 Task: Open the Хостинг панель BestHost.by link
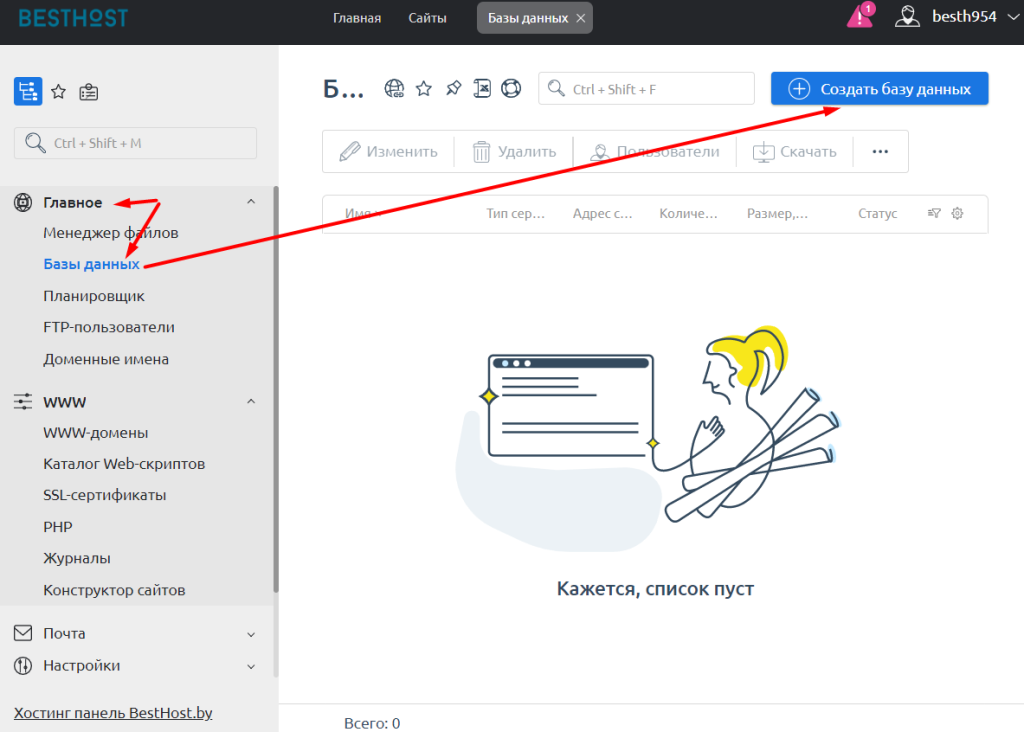pos(113,713)
